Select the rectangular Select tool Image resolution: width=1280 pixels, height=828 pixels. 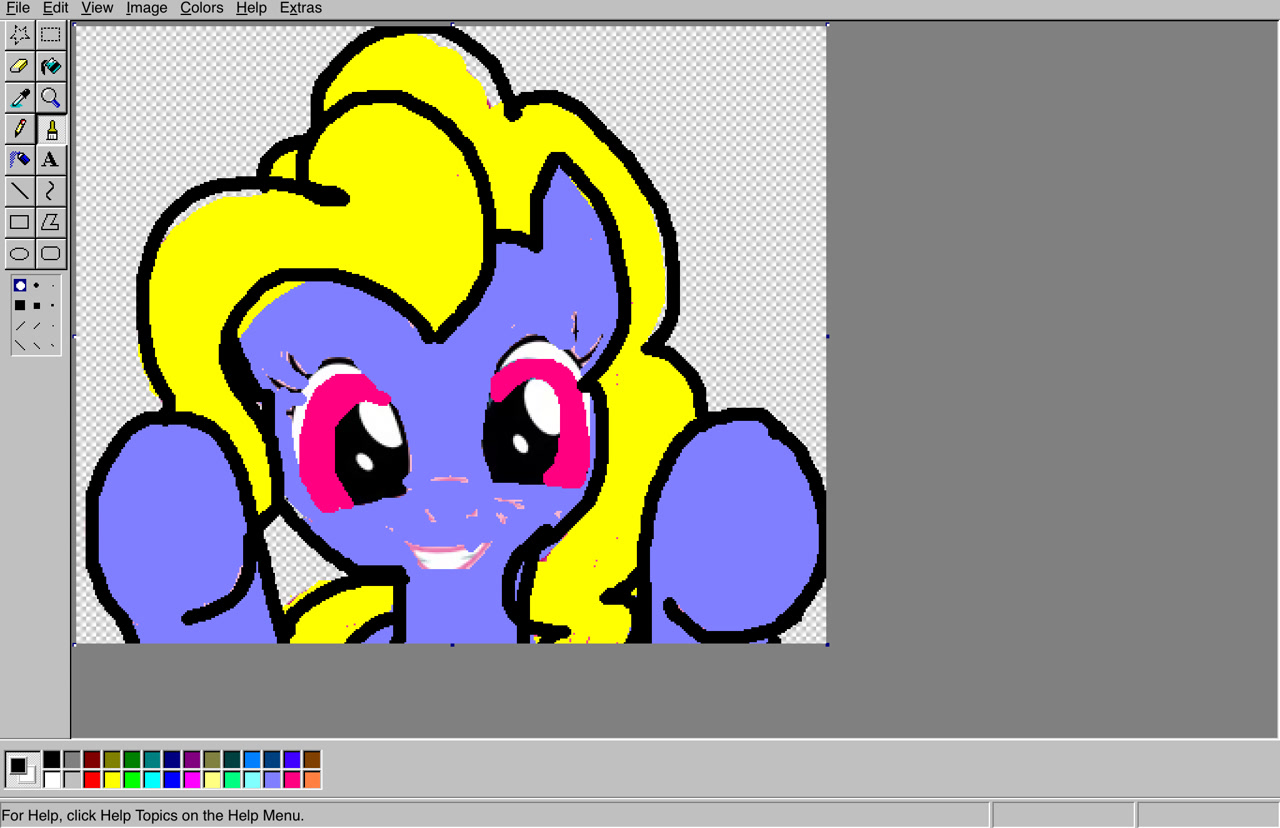point(51,34)
